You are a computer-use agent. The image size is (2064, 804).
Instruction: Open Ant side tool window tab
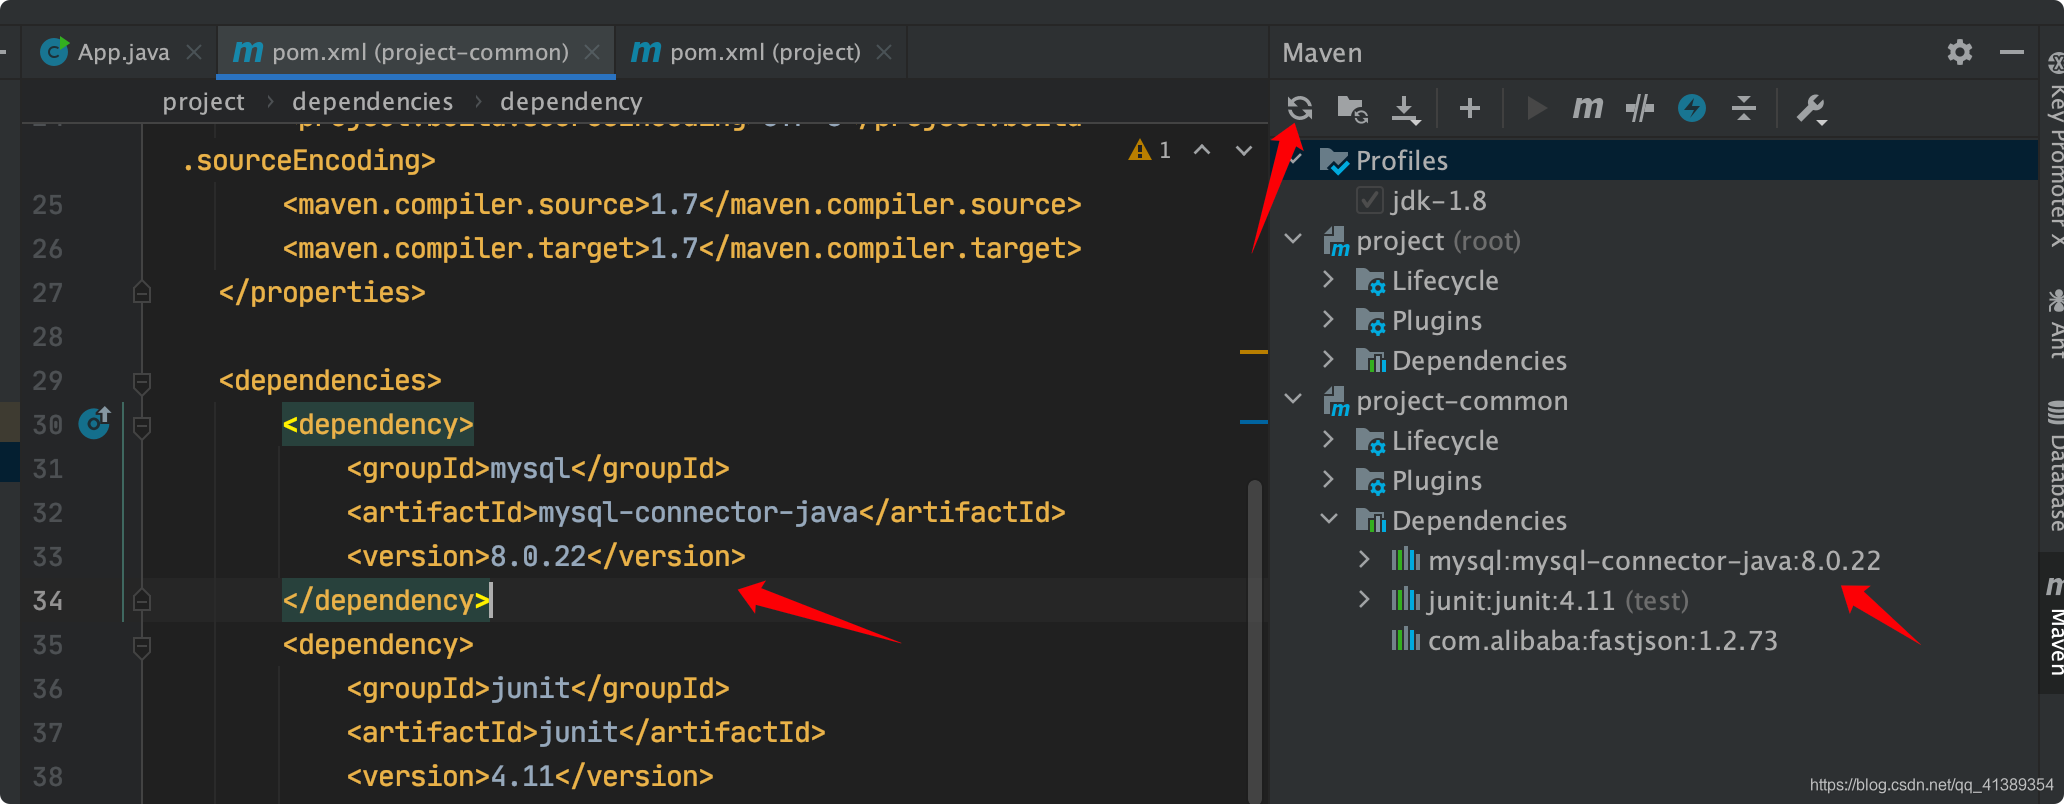tap(2053, 324)
